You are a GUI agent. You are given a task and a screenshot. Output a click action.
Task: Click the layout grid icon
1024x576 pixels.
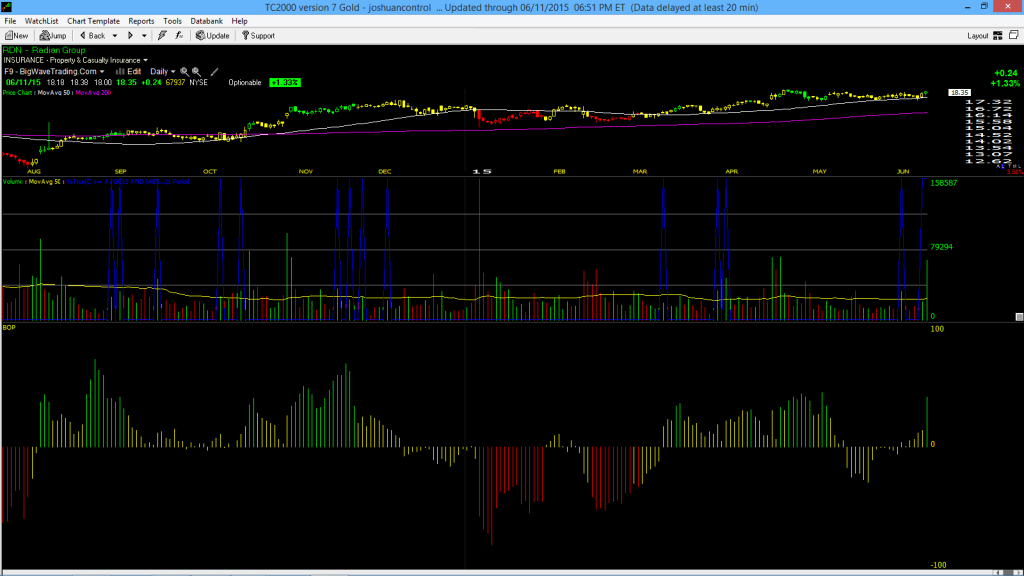click(998, 36)
